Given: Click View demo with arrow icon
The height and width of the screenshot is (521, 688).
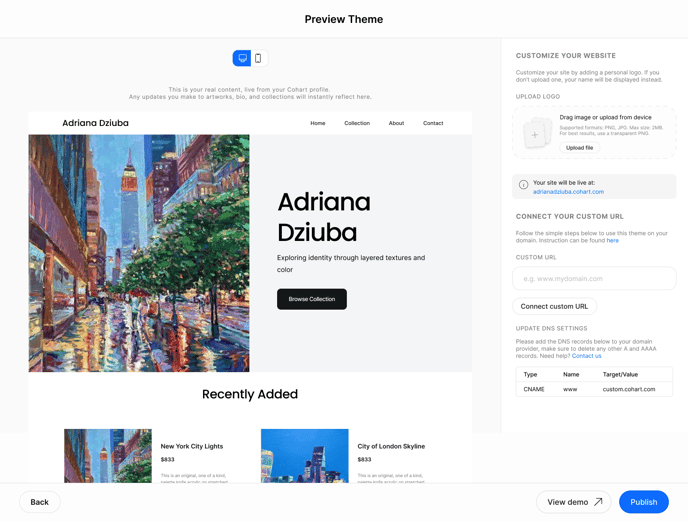Looking at the screenshot, I should coord(574,502).
